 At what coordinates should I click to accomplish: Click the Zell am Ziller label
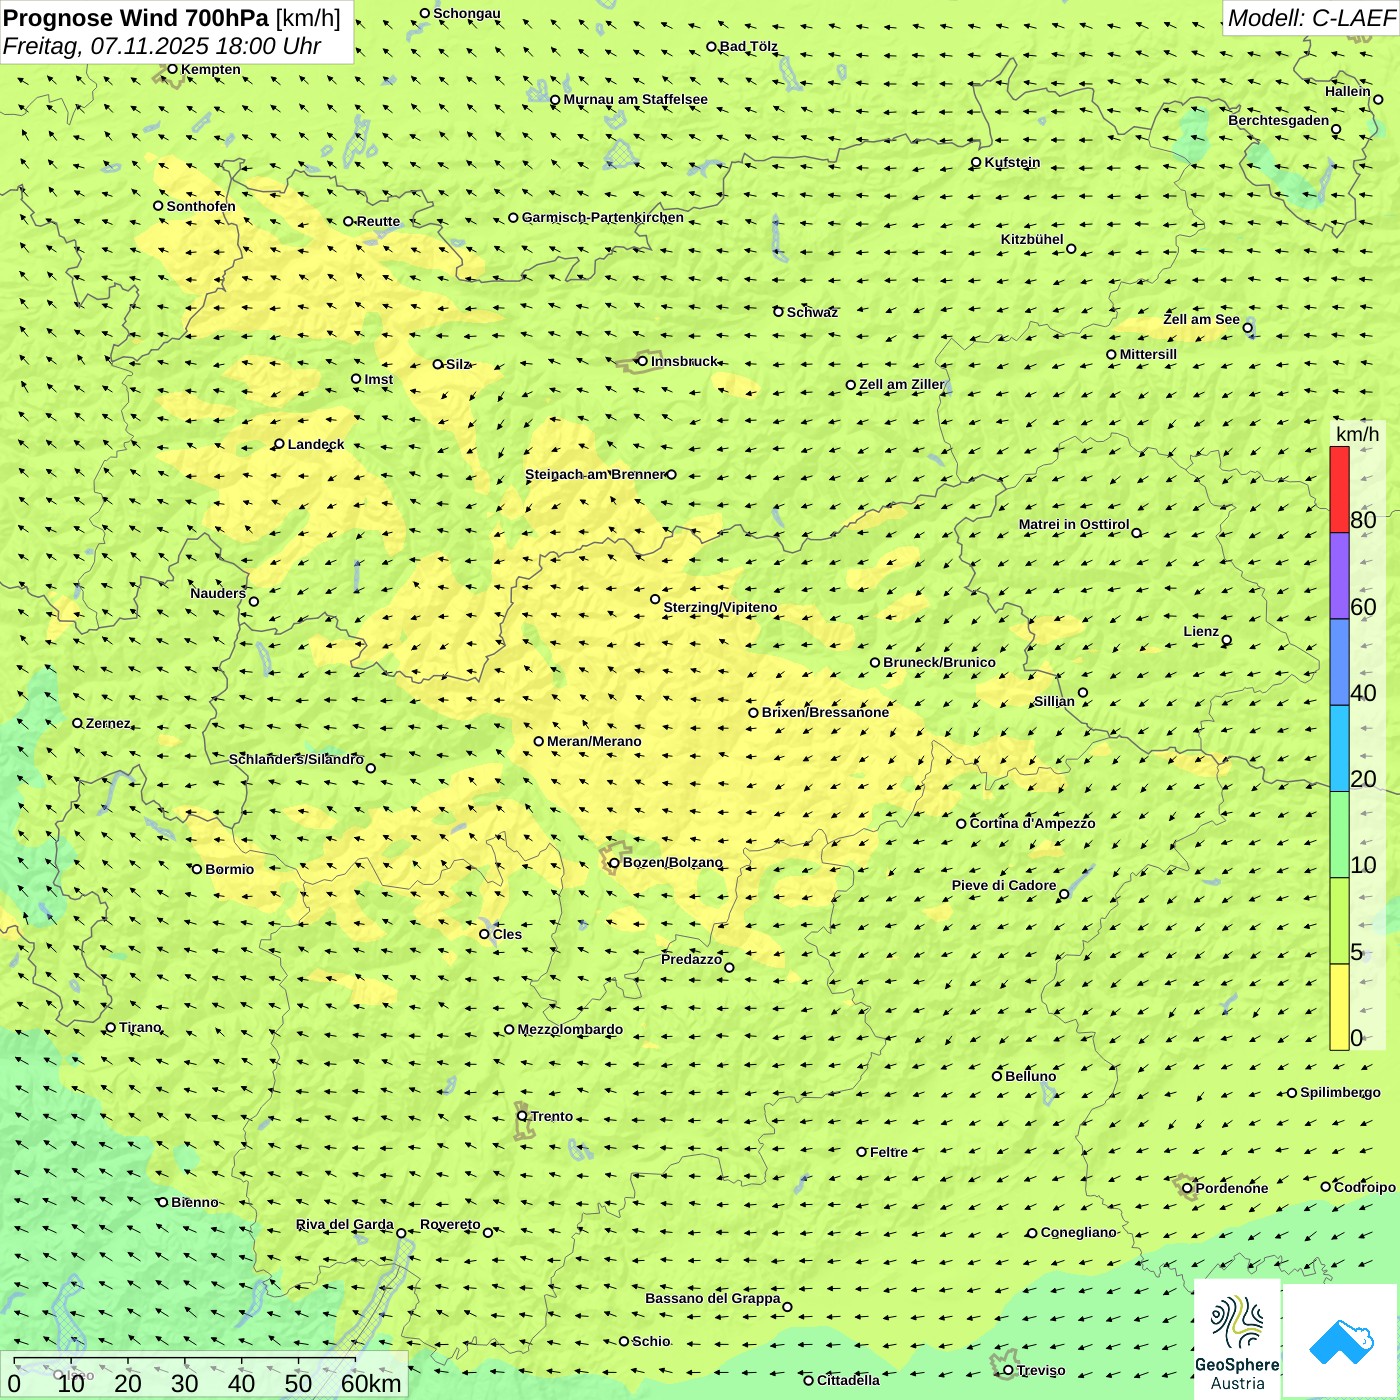pyautogui.click(x=902, y=384)
